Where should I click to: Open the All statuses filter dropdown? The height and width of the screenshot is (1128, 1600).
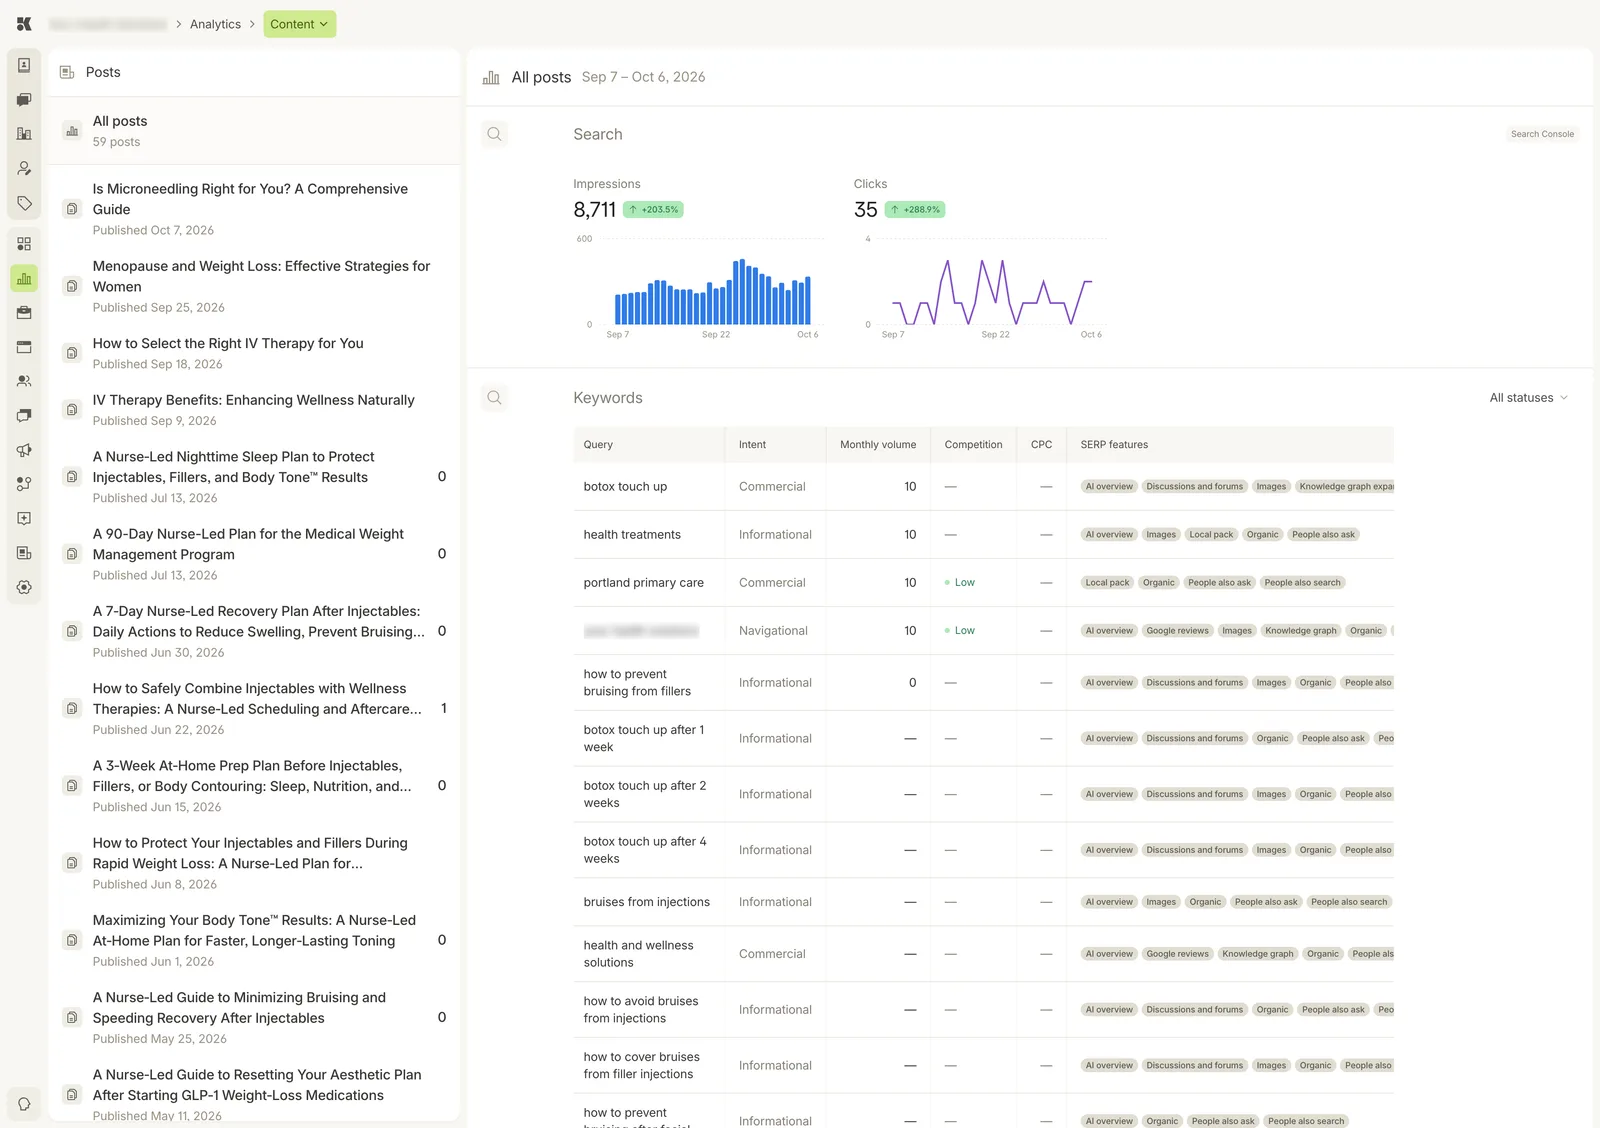(x=1529, y=398)
